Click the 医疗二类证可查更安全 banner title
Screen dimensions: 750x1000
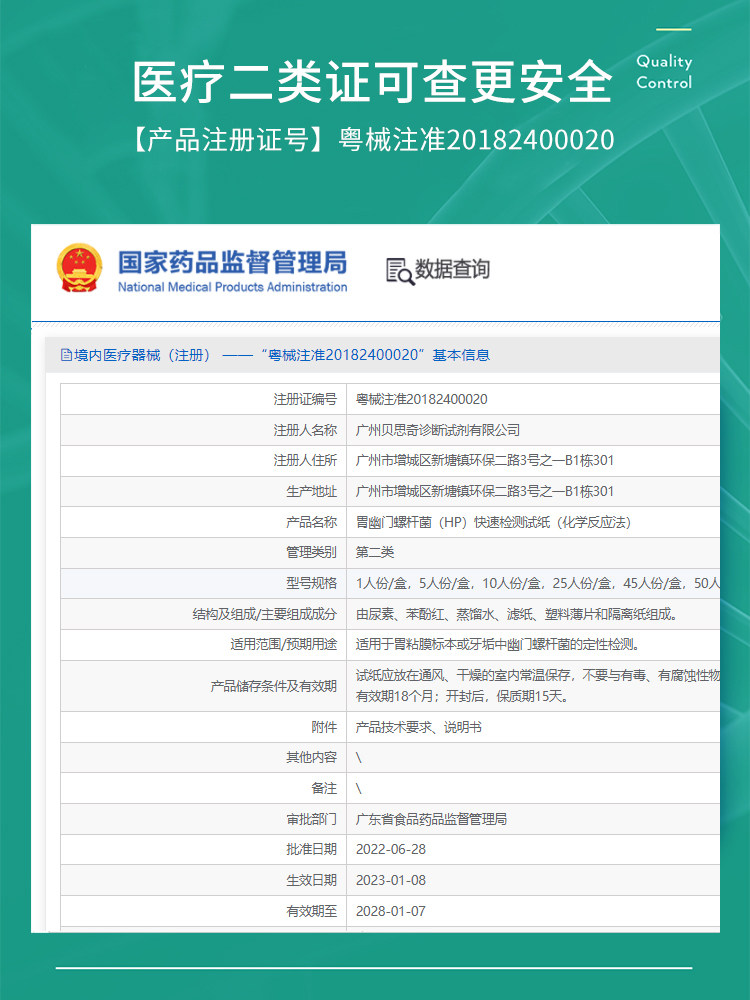coord(372,81)
